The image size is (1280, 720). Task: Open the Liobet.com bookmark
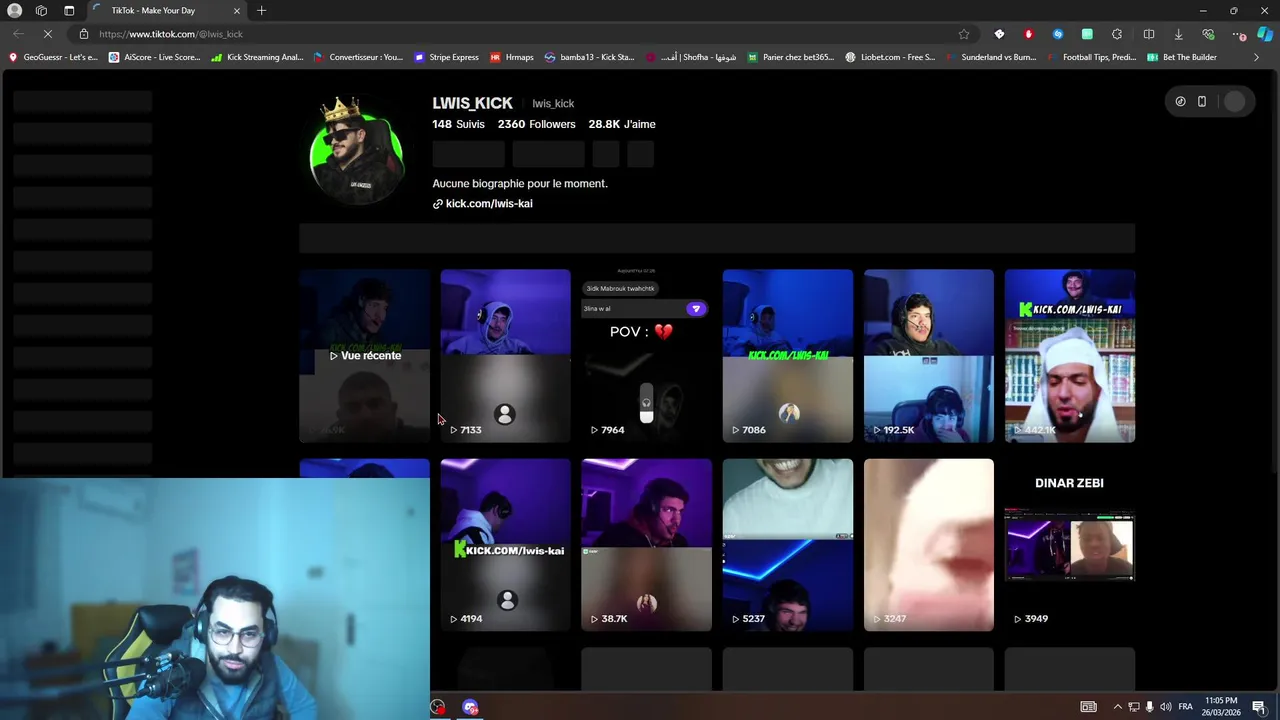pos(890,57)
